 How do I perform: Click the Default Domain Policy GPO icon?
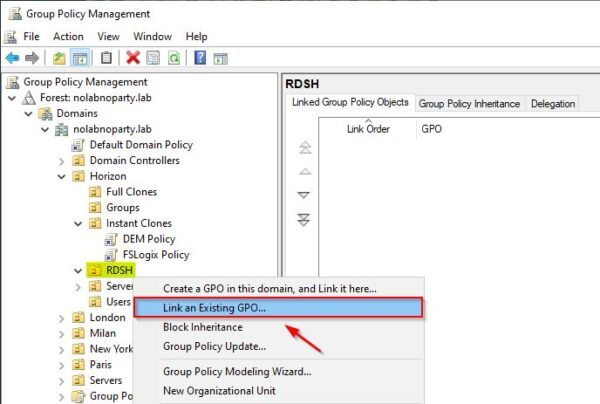click(78, 145)
